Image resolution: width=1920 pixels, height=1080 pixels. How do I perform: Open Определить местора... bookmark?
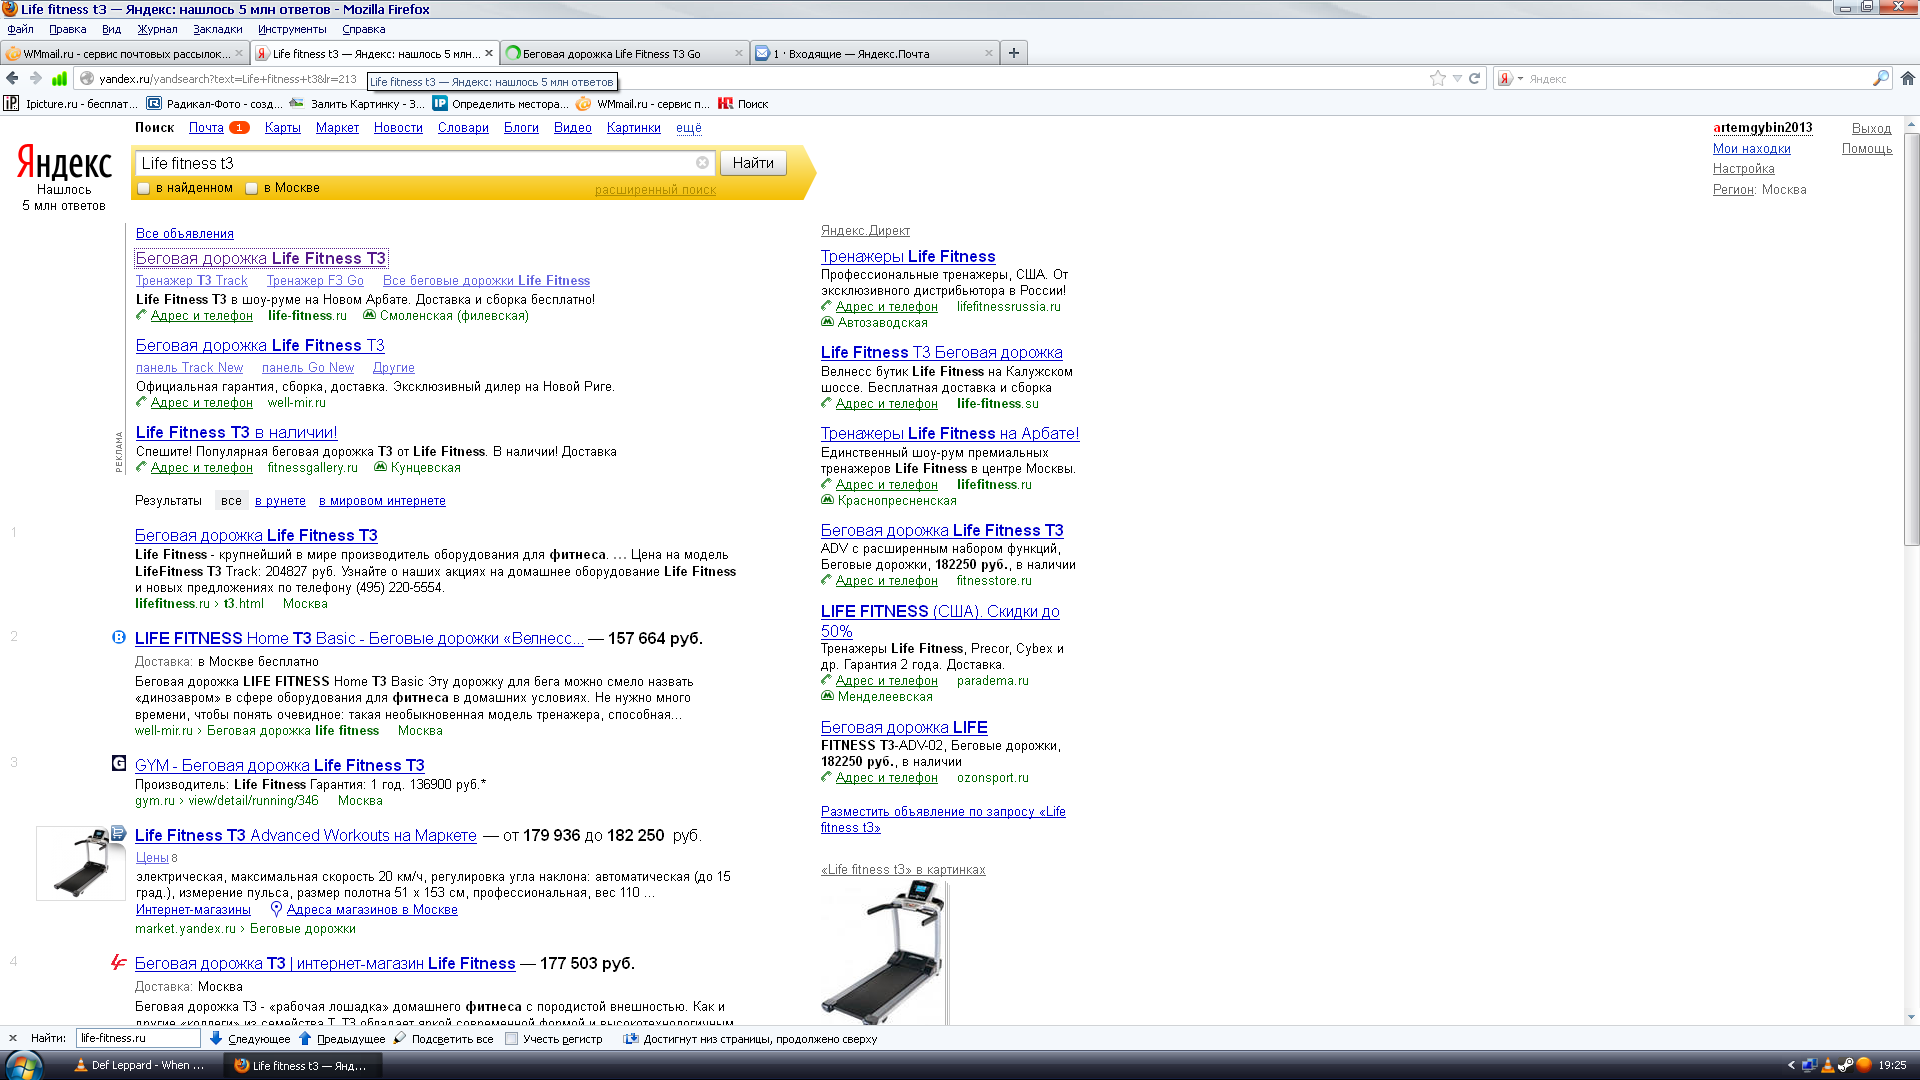[x=500, y=103]
